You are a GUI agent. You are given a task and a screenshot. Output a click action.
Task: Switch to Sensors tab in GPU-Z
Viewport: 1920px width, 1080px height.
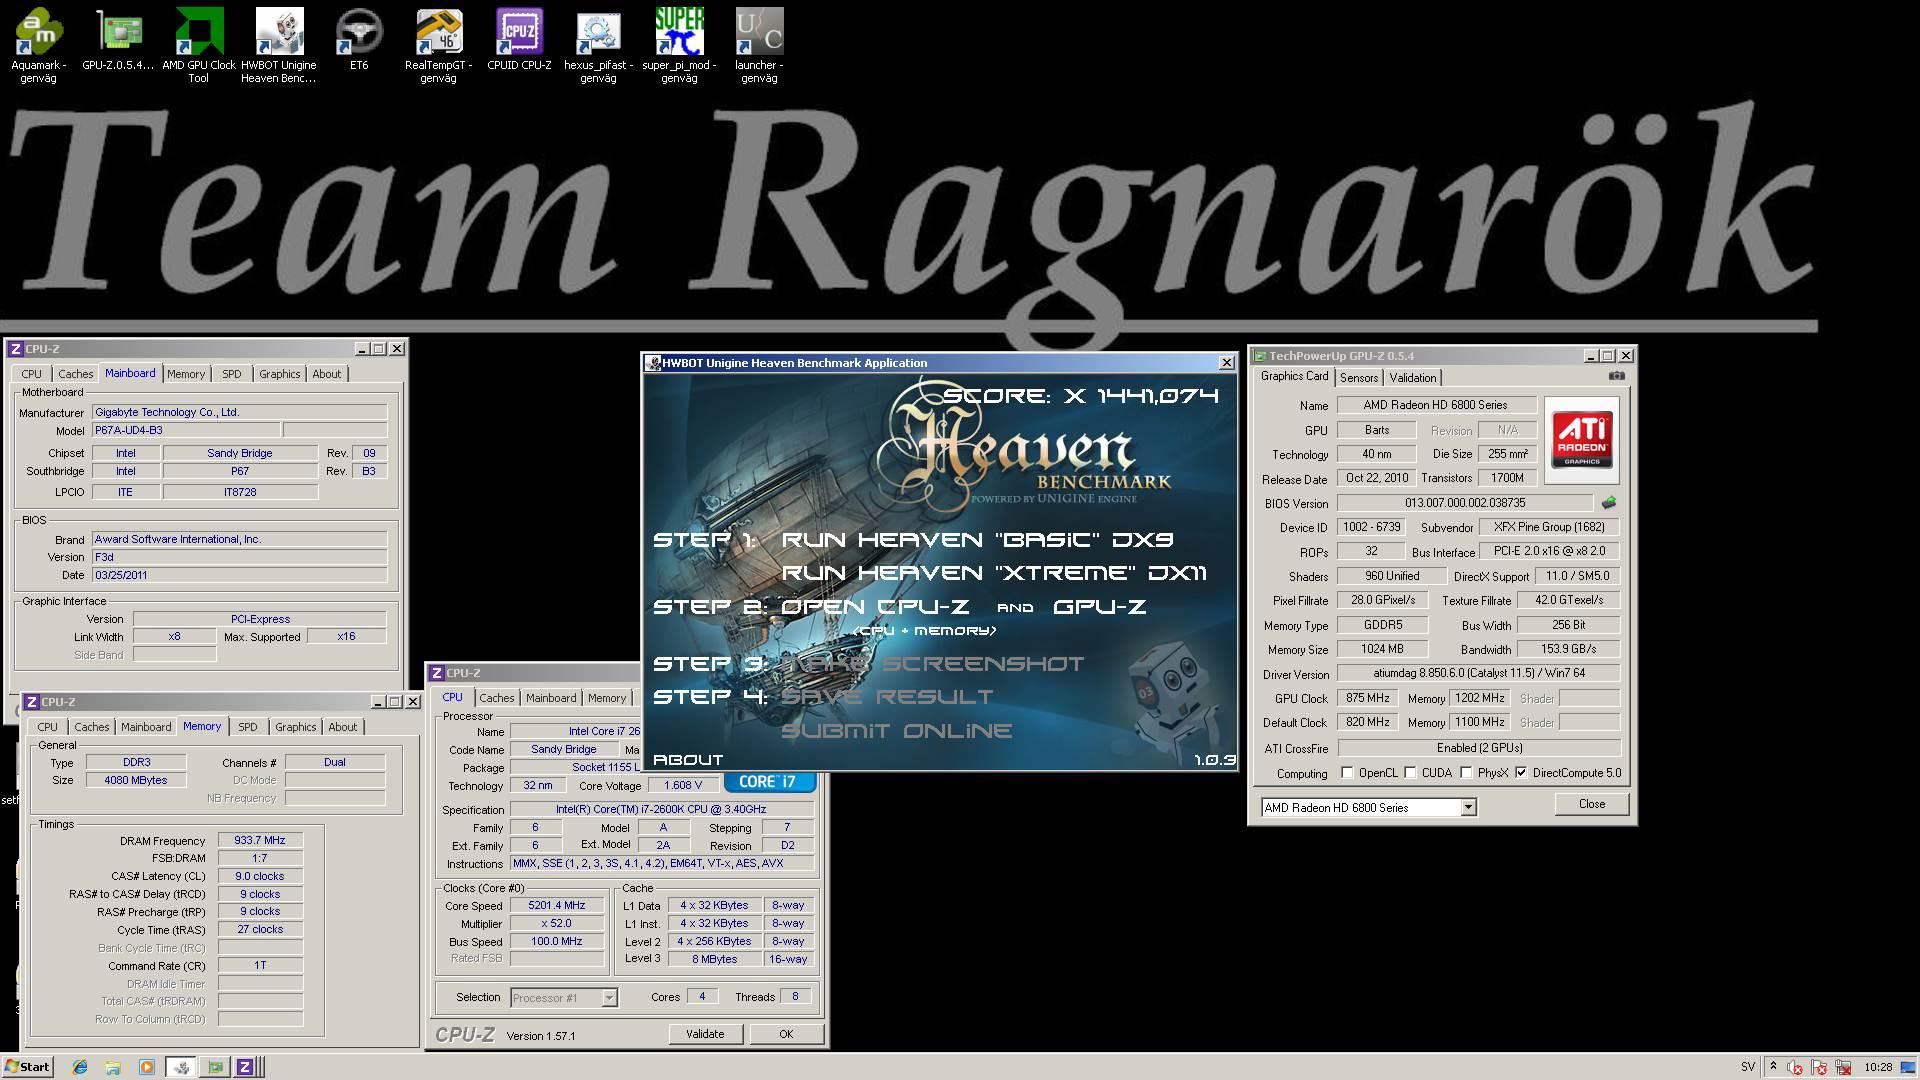1359,377
